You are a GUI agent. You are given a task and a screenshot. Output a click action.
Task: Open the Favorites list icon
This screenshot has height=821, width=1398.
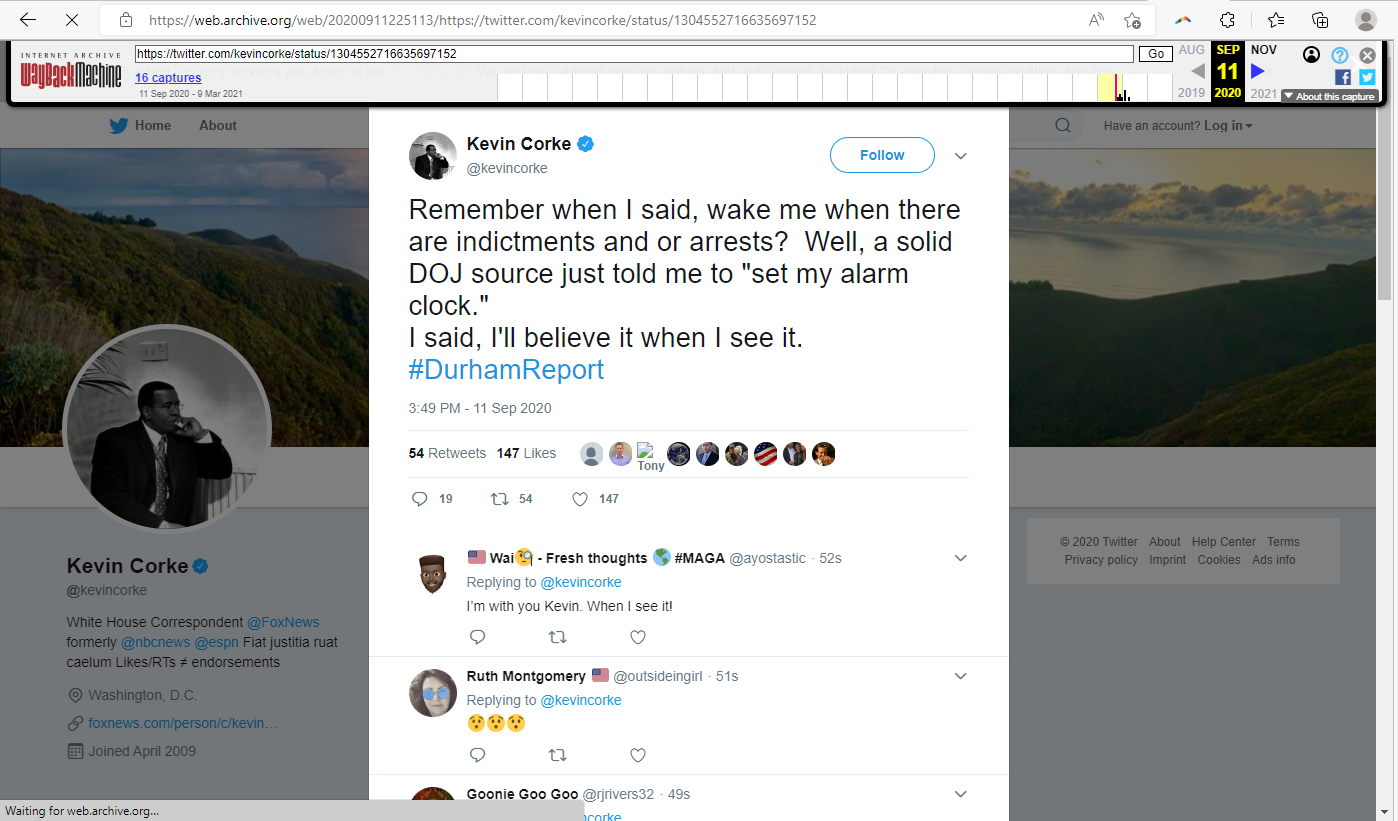pyautogui.click(x=1276, y=20)
